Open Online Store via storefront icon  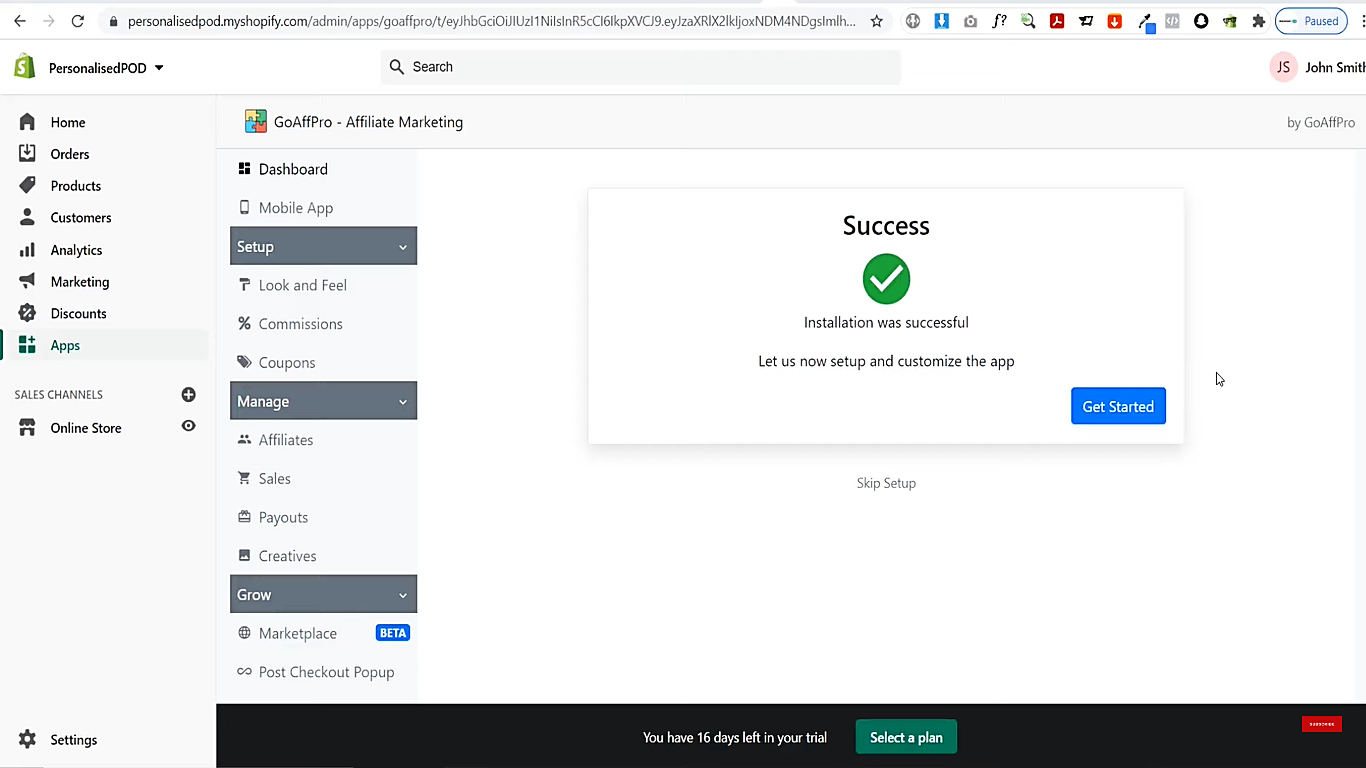tap(27, 428)
